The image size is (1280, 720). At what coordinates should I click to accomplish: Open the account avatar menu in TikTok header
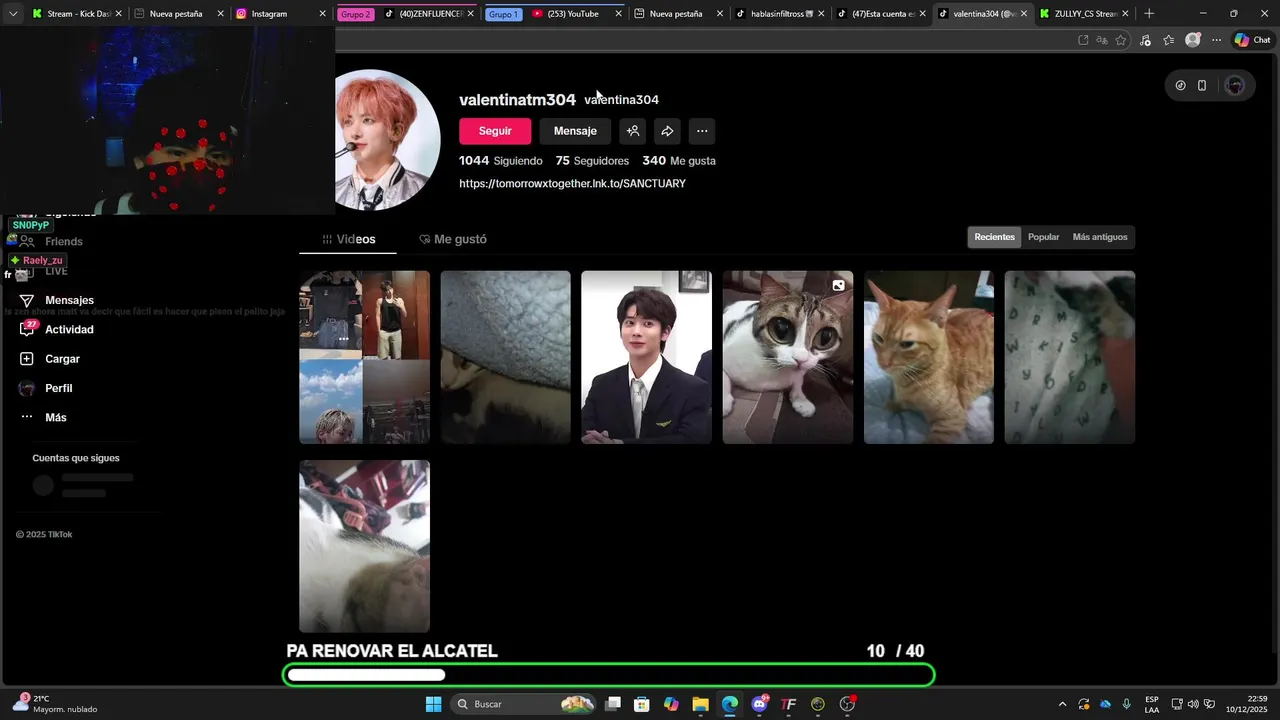click(x=1234, y=86)
